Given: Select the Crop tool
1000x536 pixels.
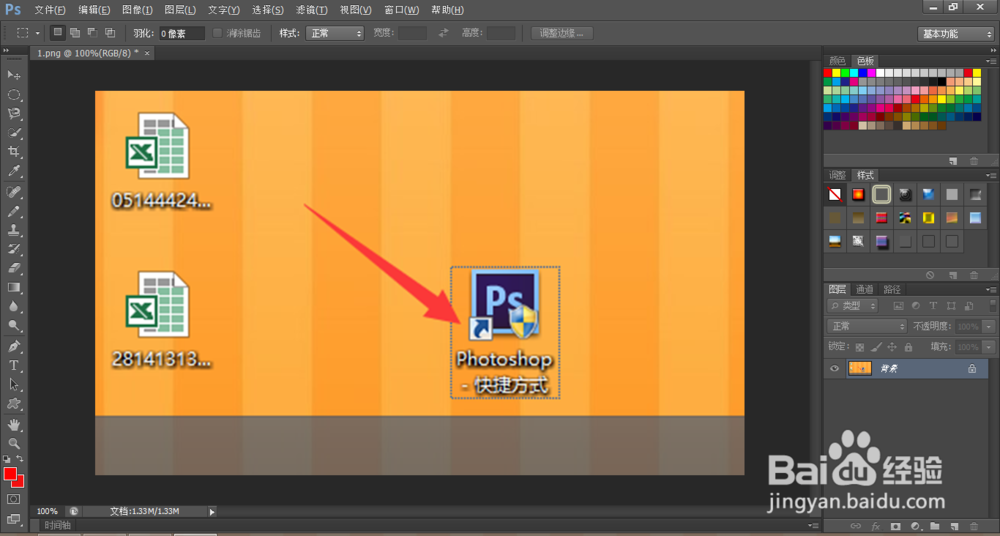Looking at the screenshot, I should pyautogui.click(x=13, y=152).
